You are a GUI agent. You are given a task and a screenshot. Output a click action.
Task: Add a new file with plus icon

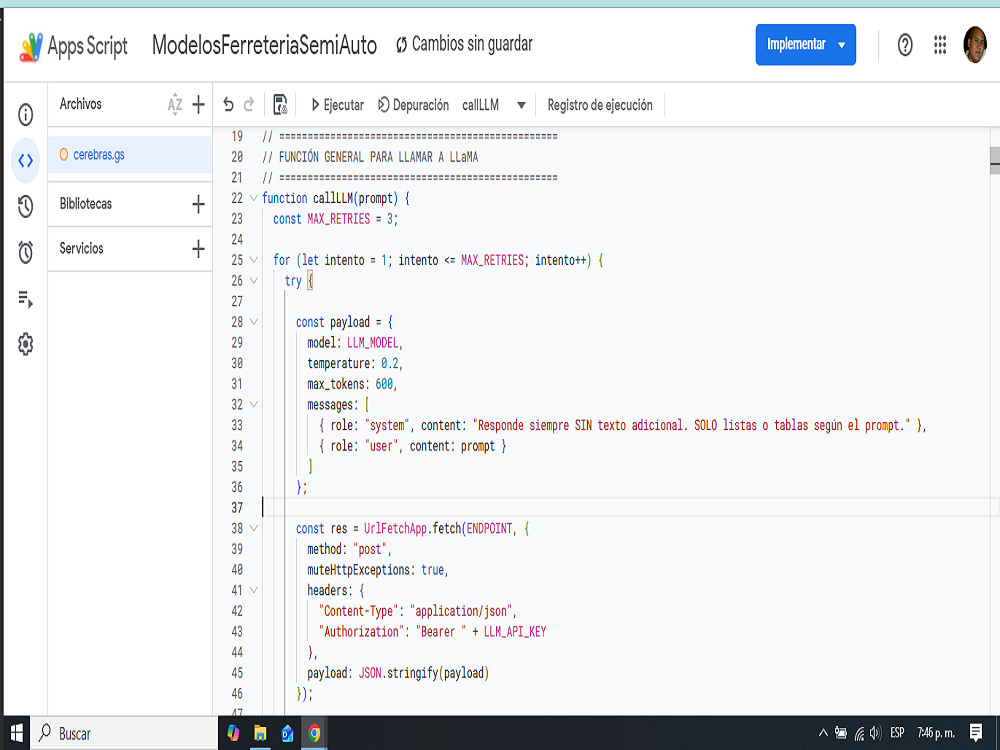click(x=198, y=104)
